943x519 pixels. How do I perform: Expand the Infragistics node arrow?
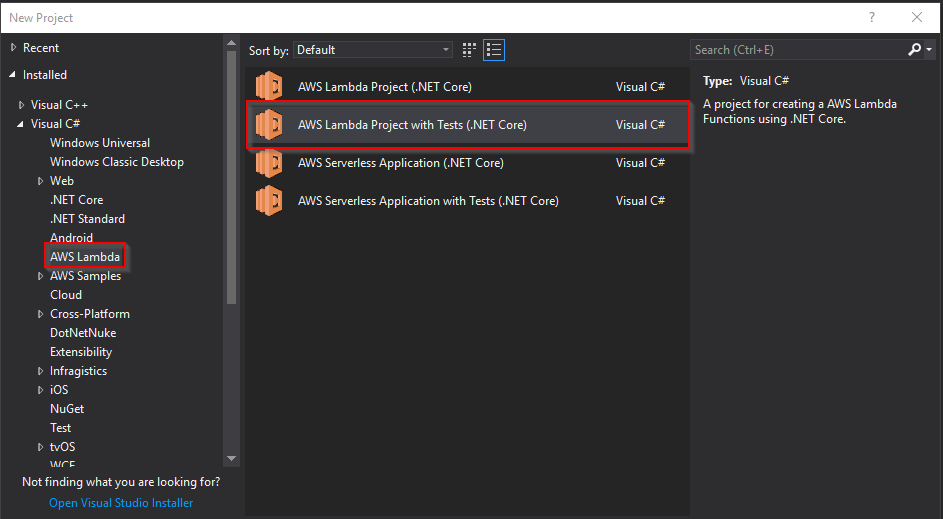point(40,371)
